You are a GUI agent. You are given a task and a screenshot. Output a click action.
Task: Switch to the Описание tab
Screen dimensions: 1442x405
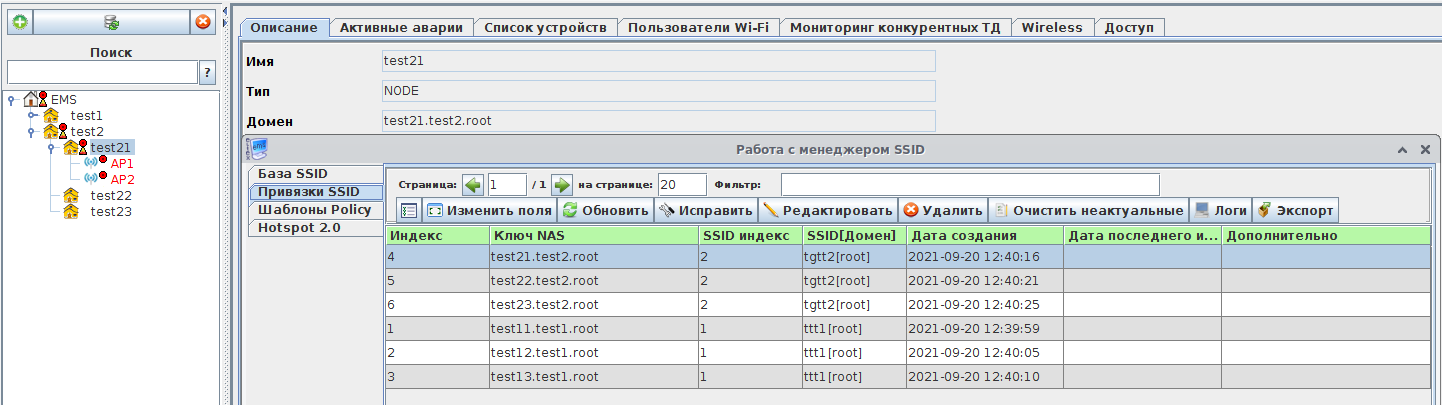(284, 27)
